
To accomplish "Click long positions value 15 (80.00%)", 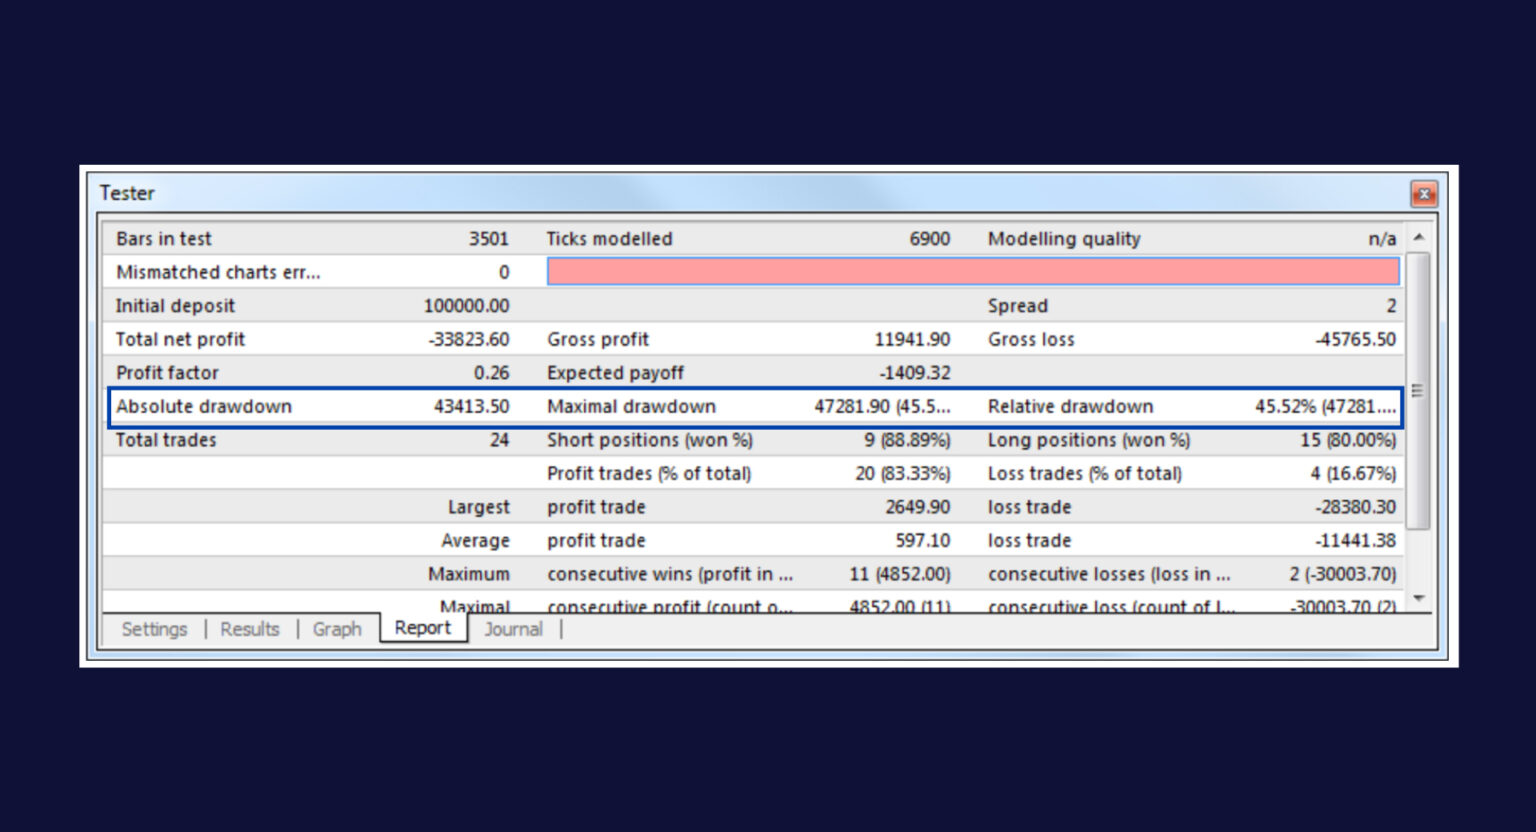I will [x=1348, y=440].
